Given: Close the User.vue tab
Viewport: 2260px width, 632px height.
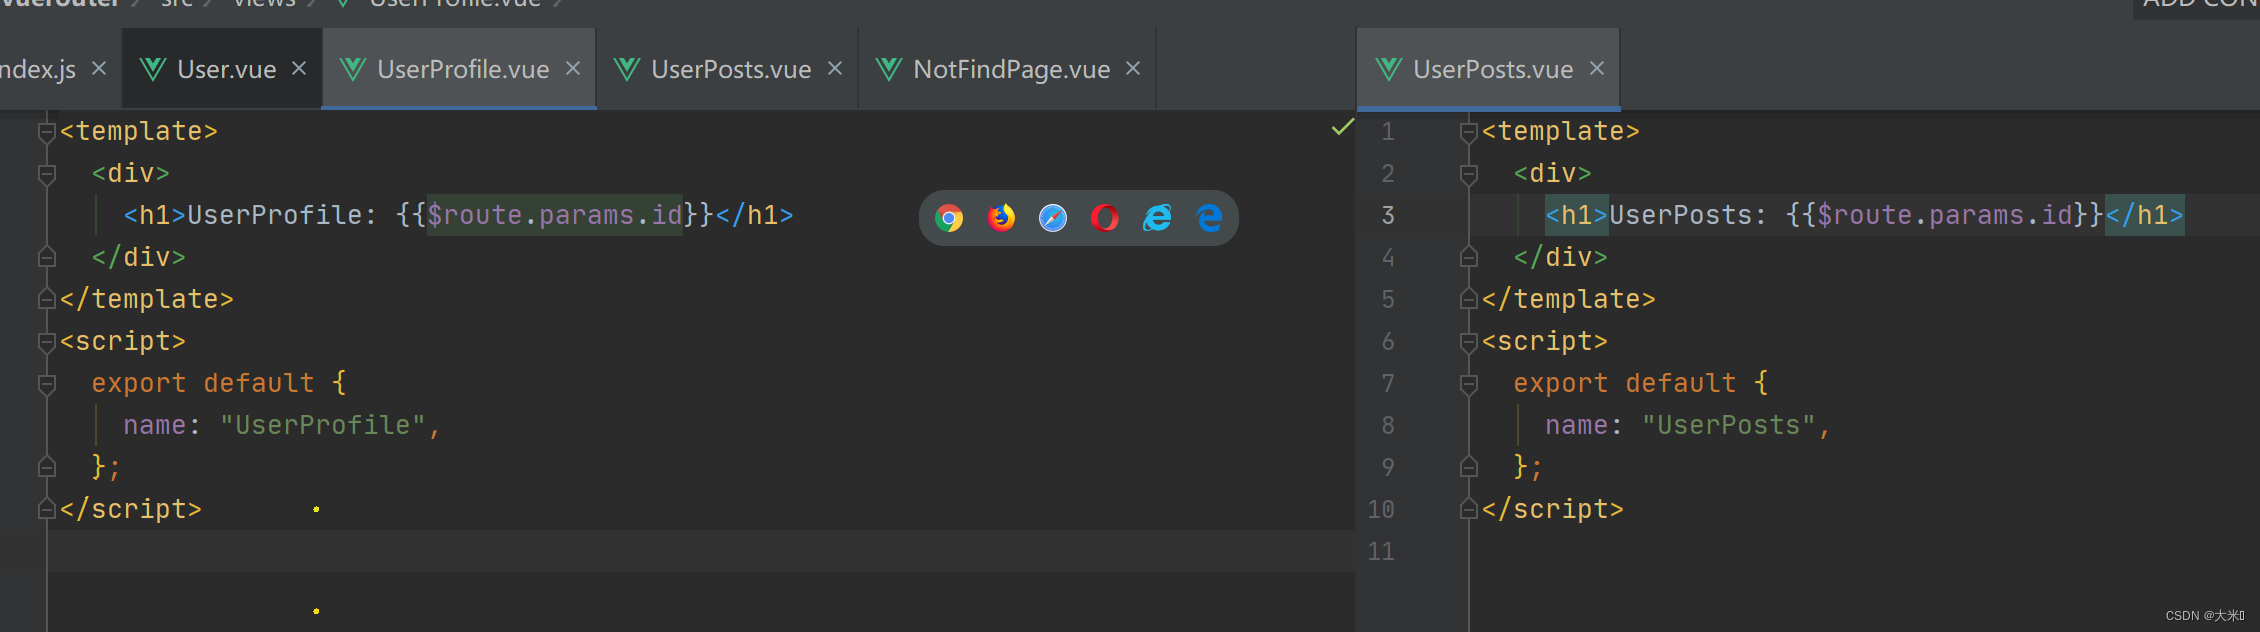Looking at the screenshot, I should point(299,68).
